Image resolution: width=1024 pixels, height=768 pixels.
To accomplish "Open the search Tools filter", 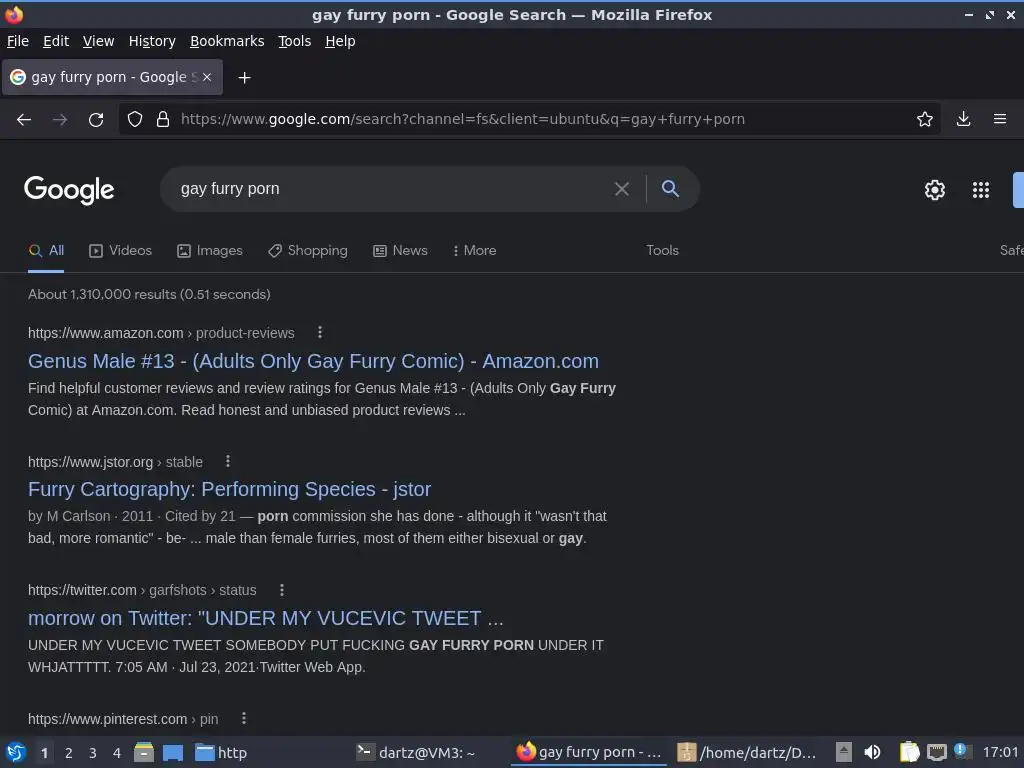I will pyautogui.click(x=662, y=251).
